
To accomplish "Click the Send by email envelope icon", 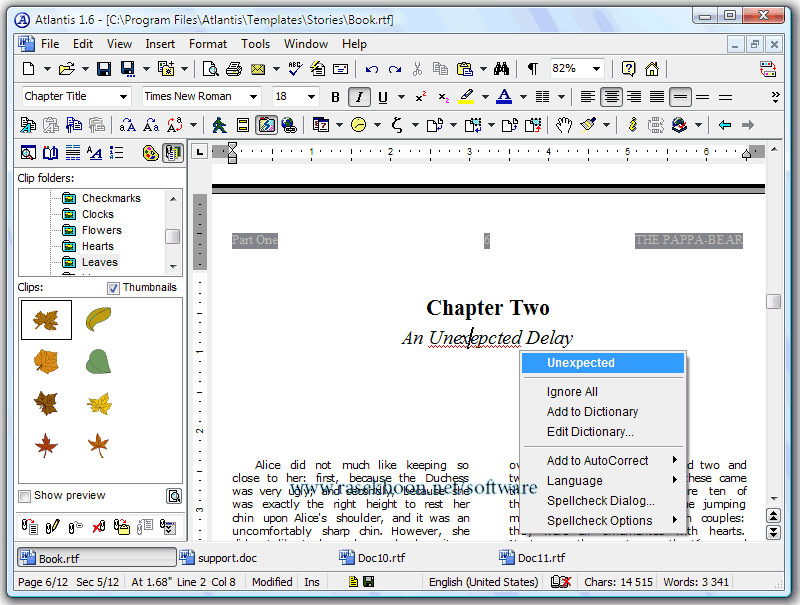I will (x=258, y=68).
